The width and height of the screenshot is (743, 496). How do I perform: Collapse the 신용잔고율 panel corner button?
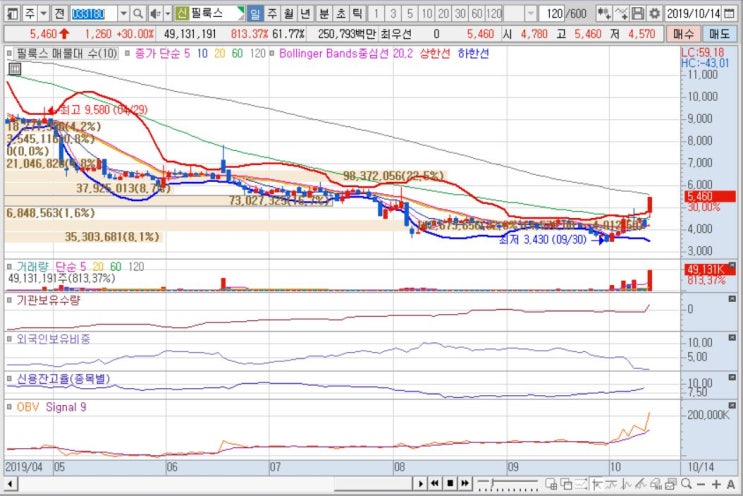732,378
